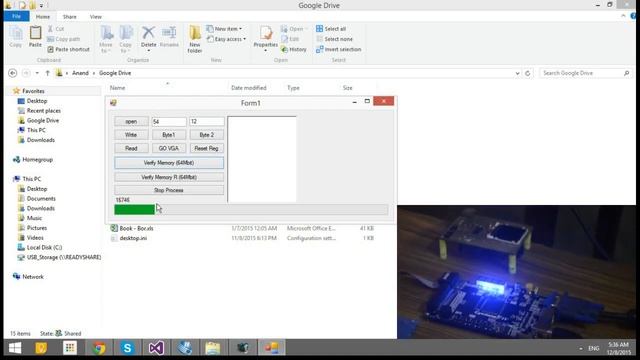
Task: Switch to the Home ribbon tab
Action: tap(43, 17)
